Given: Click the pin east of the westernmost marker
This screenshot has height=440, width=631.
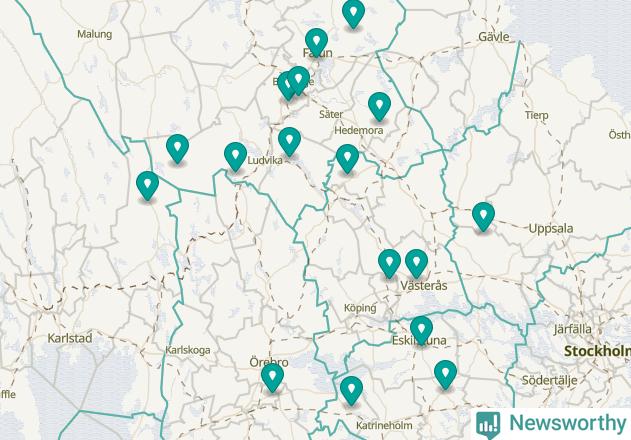Looking at the screenshot, I should coord(177,149).
